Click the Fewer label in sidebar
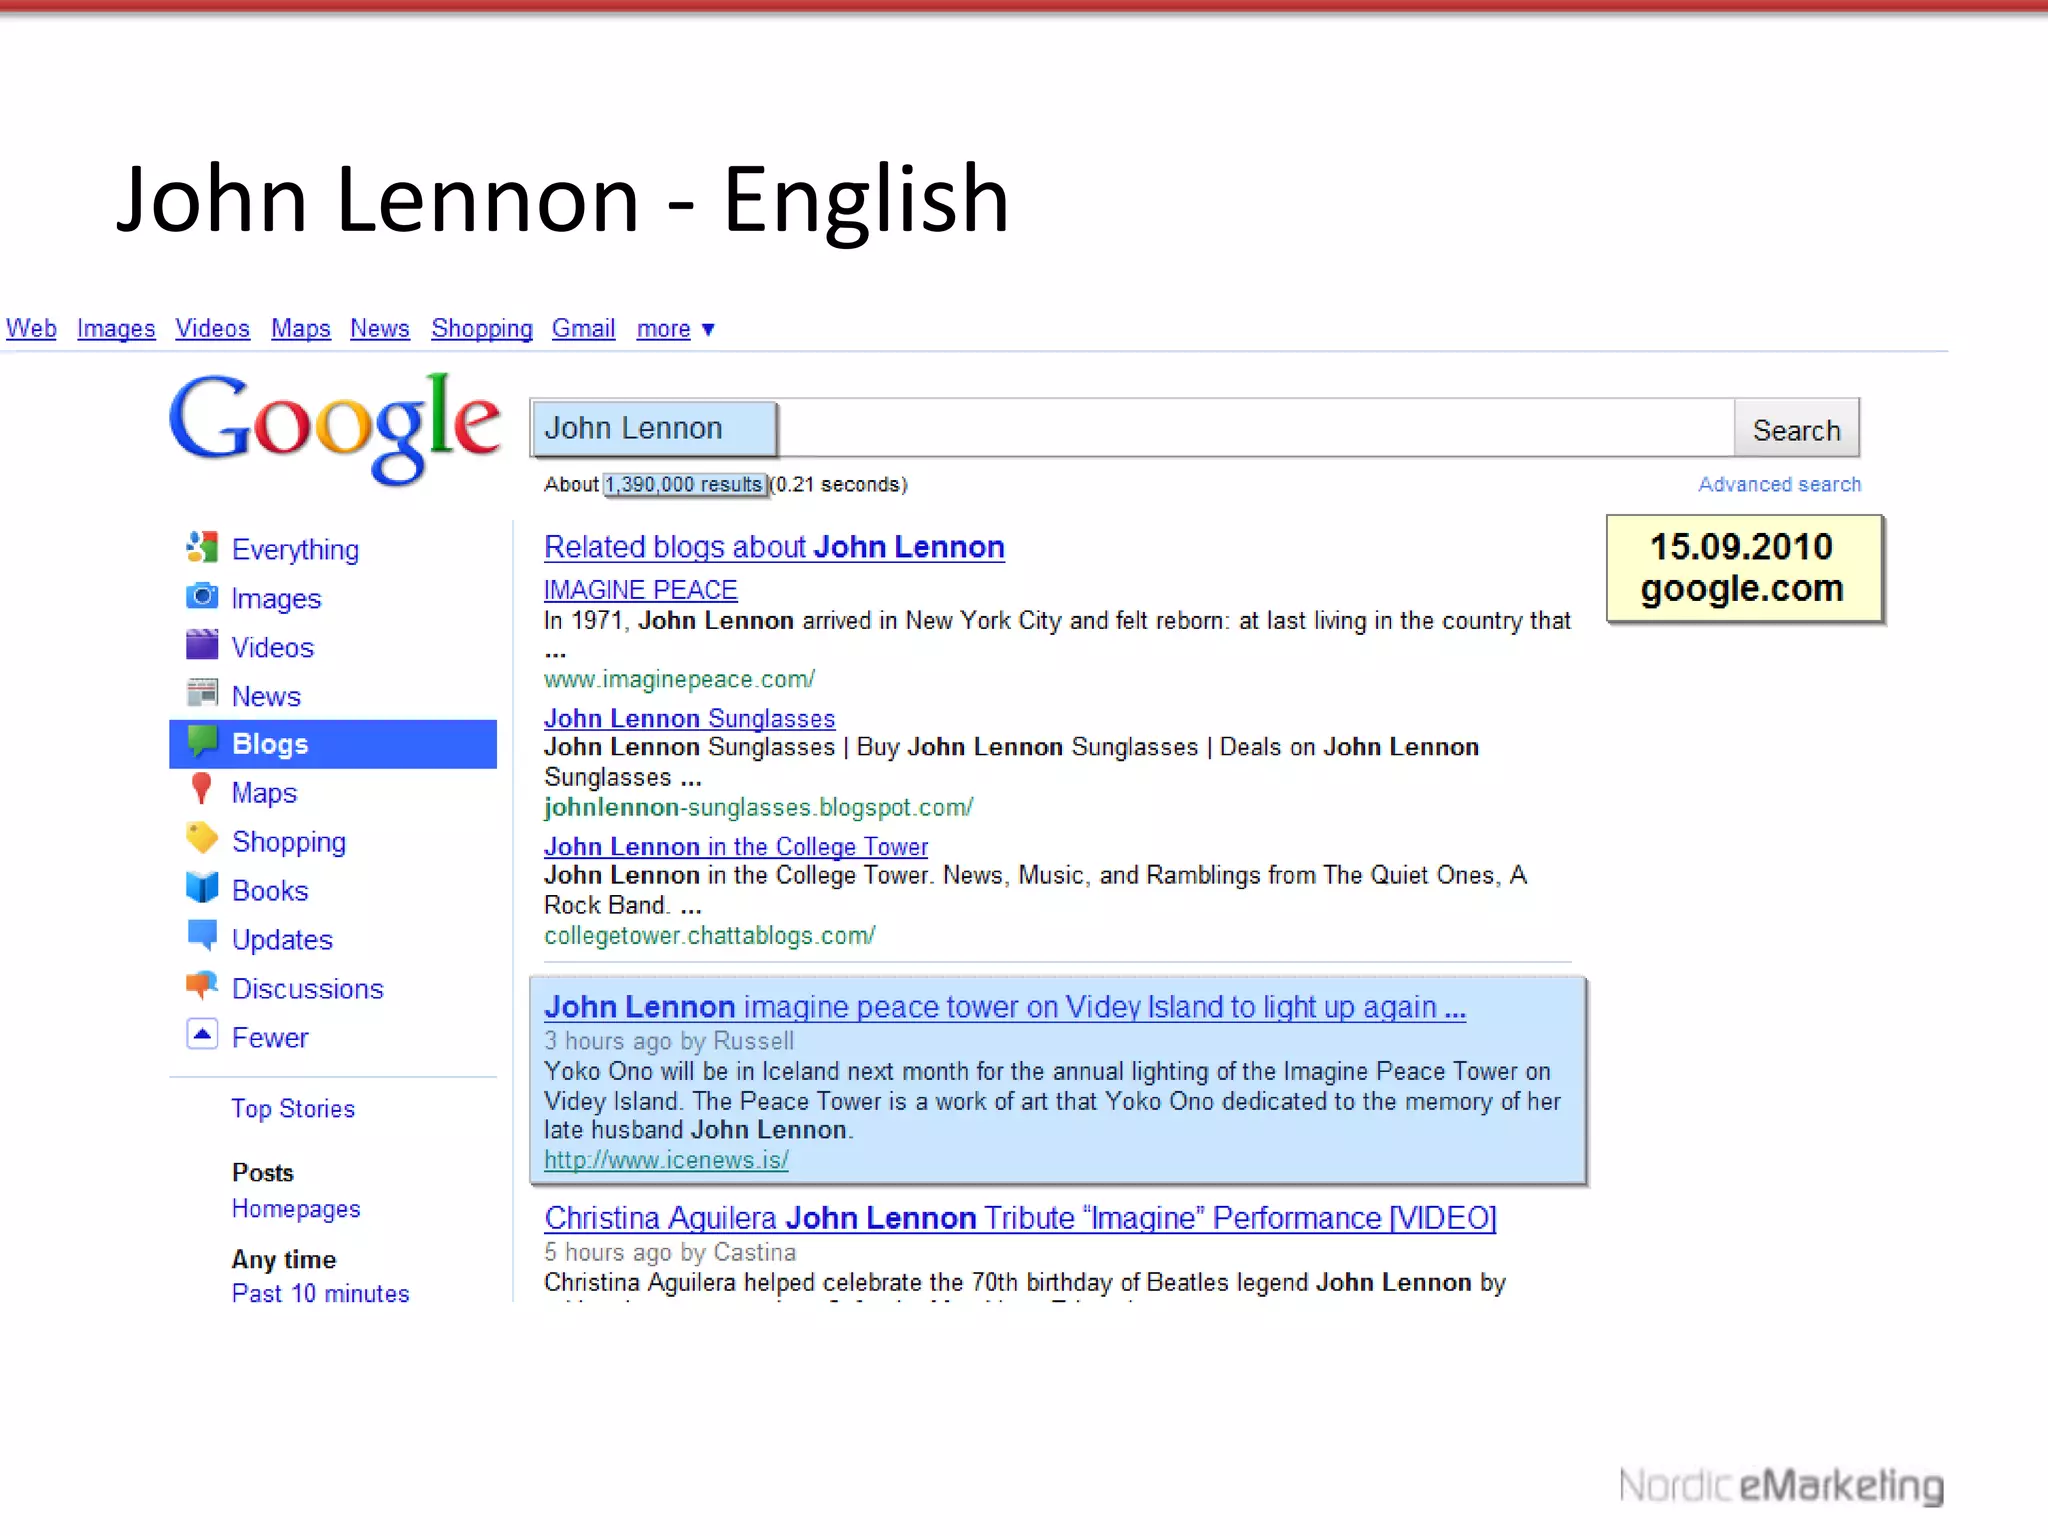2048x1536 pixels. click(x=270, y=1037)
